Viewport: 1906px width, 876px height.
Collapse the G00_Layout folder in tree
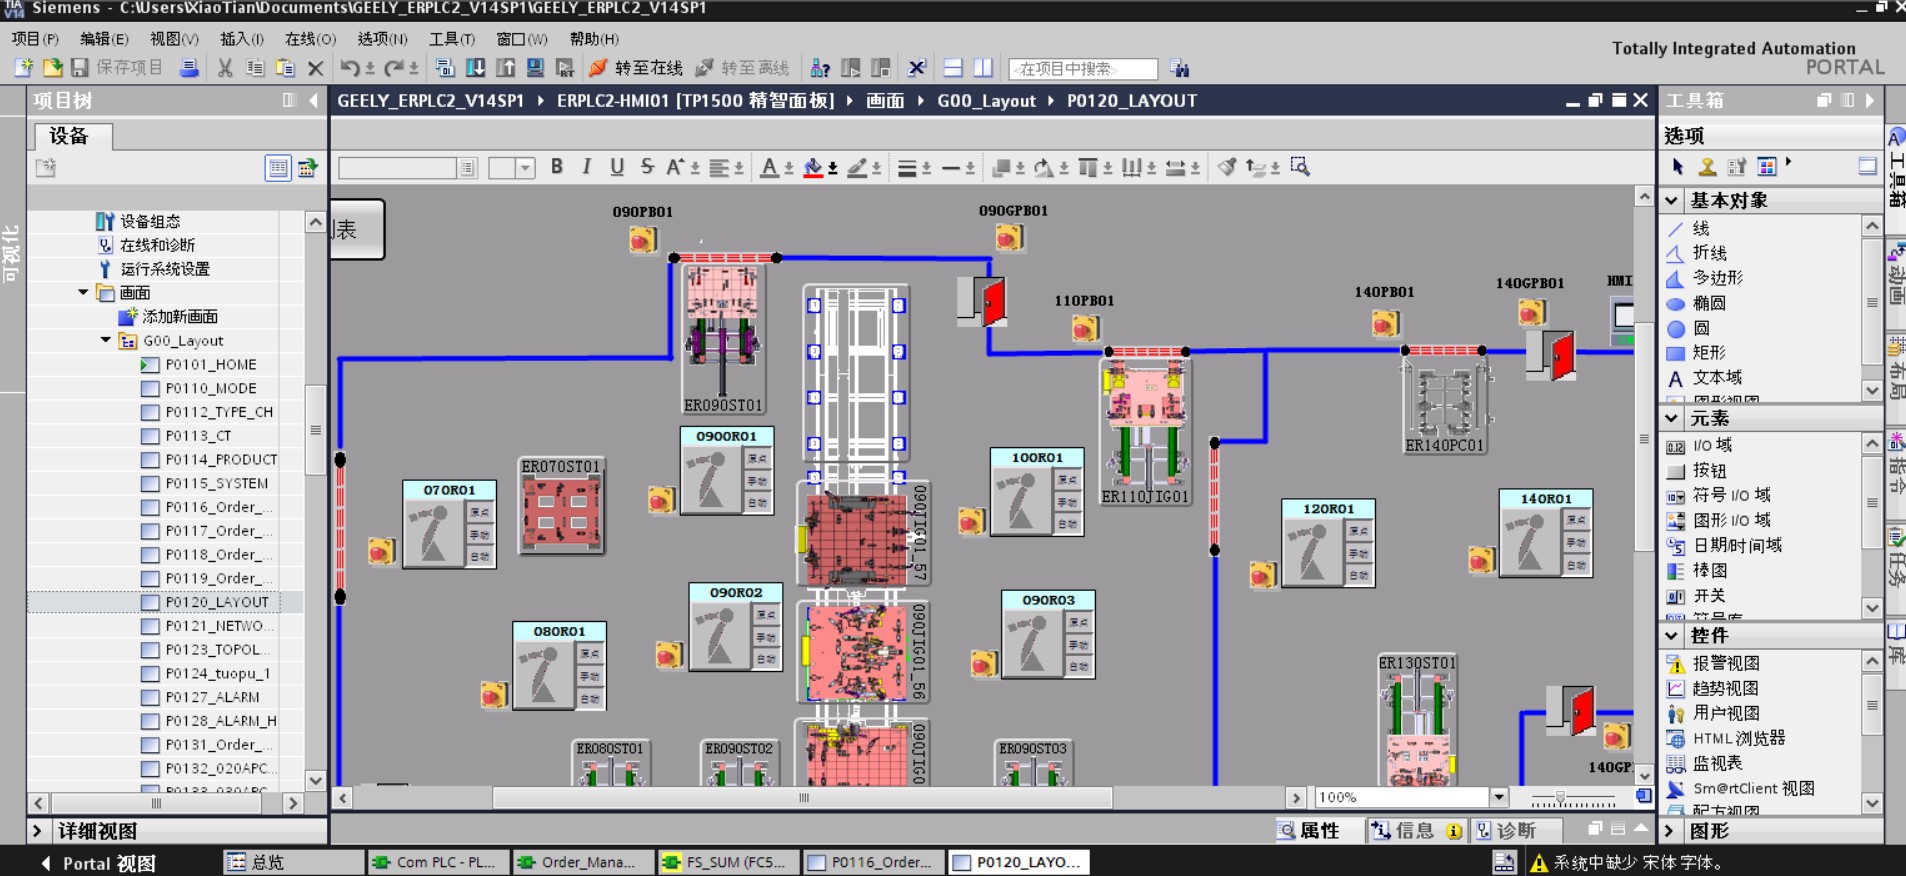[x=106, y=340]
